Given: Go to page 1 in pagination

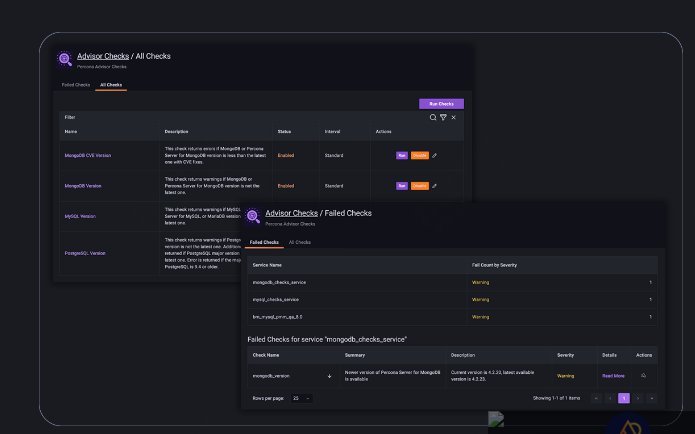Looking at the screenshot, I should (623, 398).
